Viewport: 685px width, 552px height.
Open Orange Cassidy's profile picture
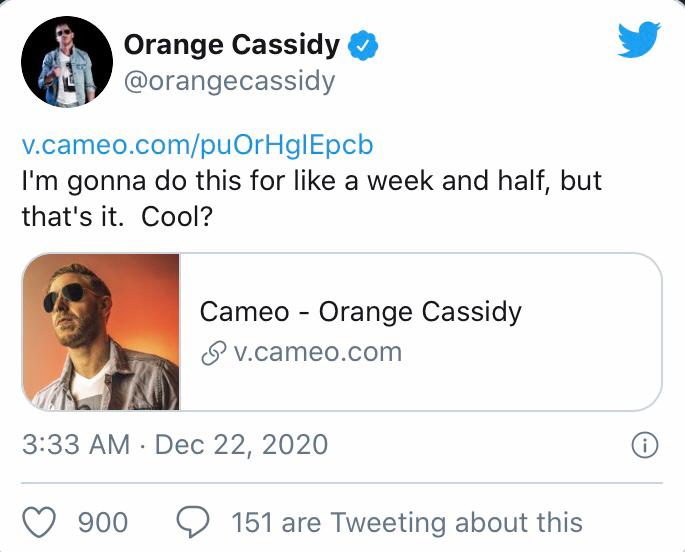[67, 61]
